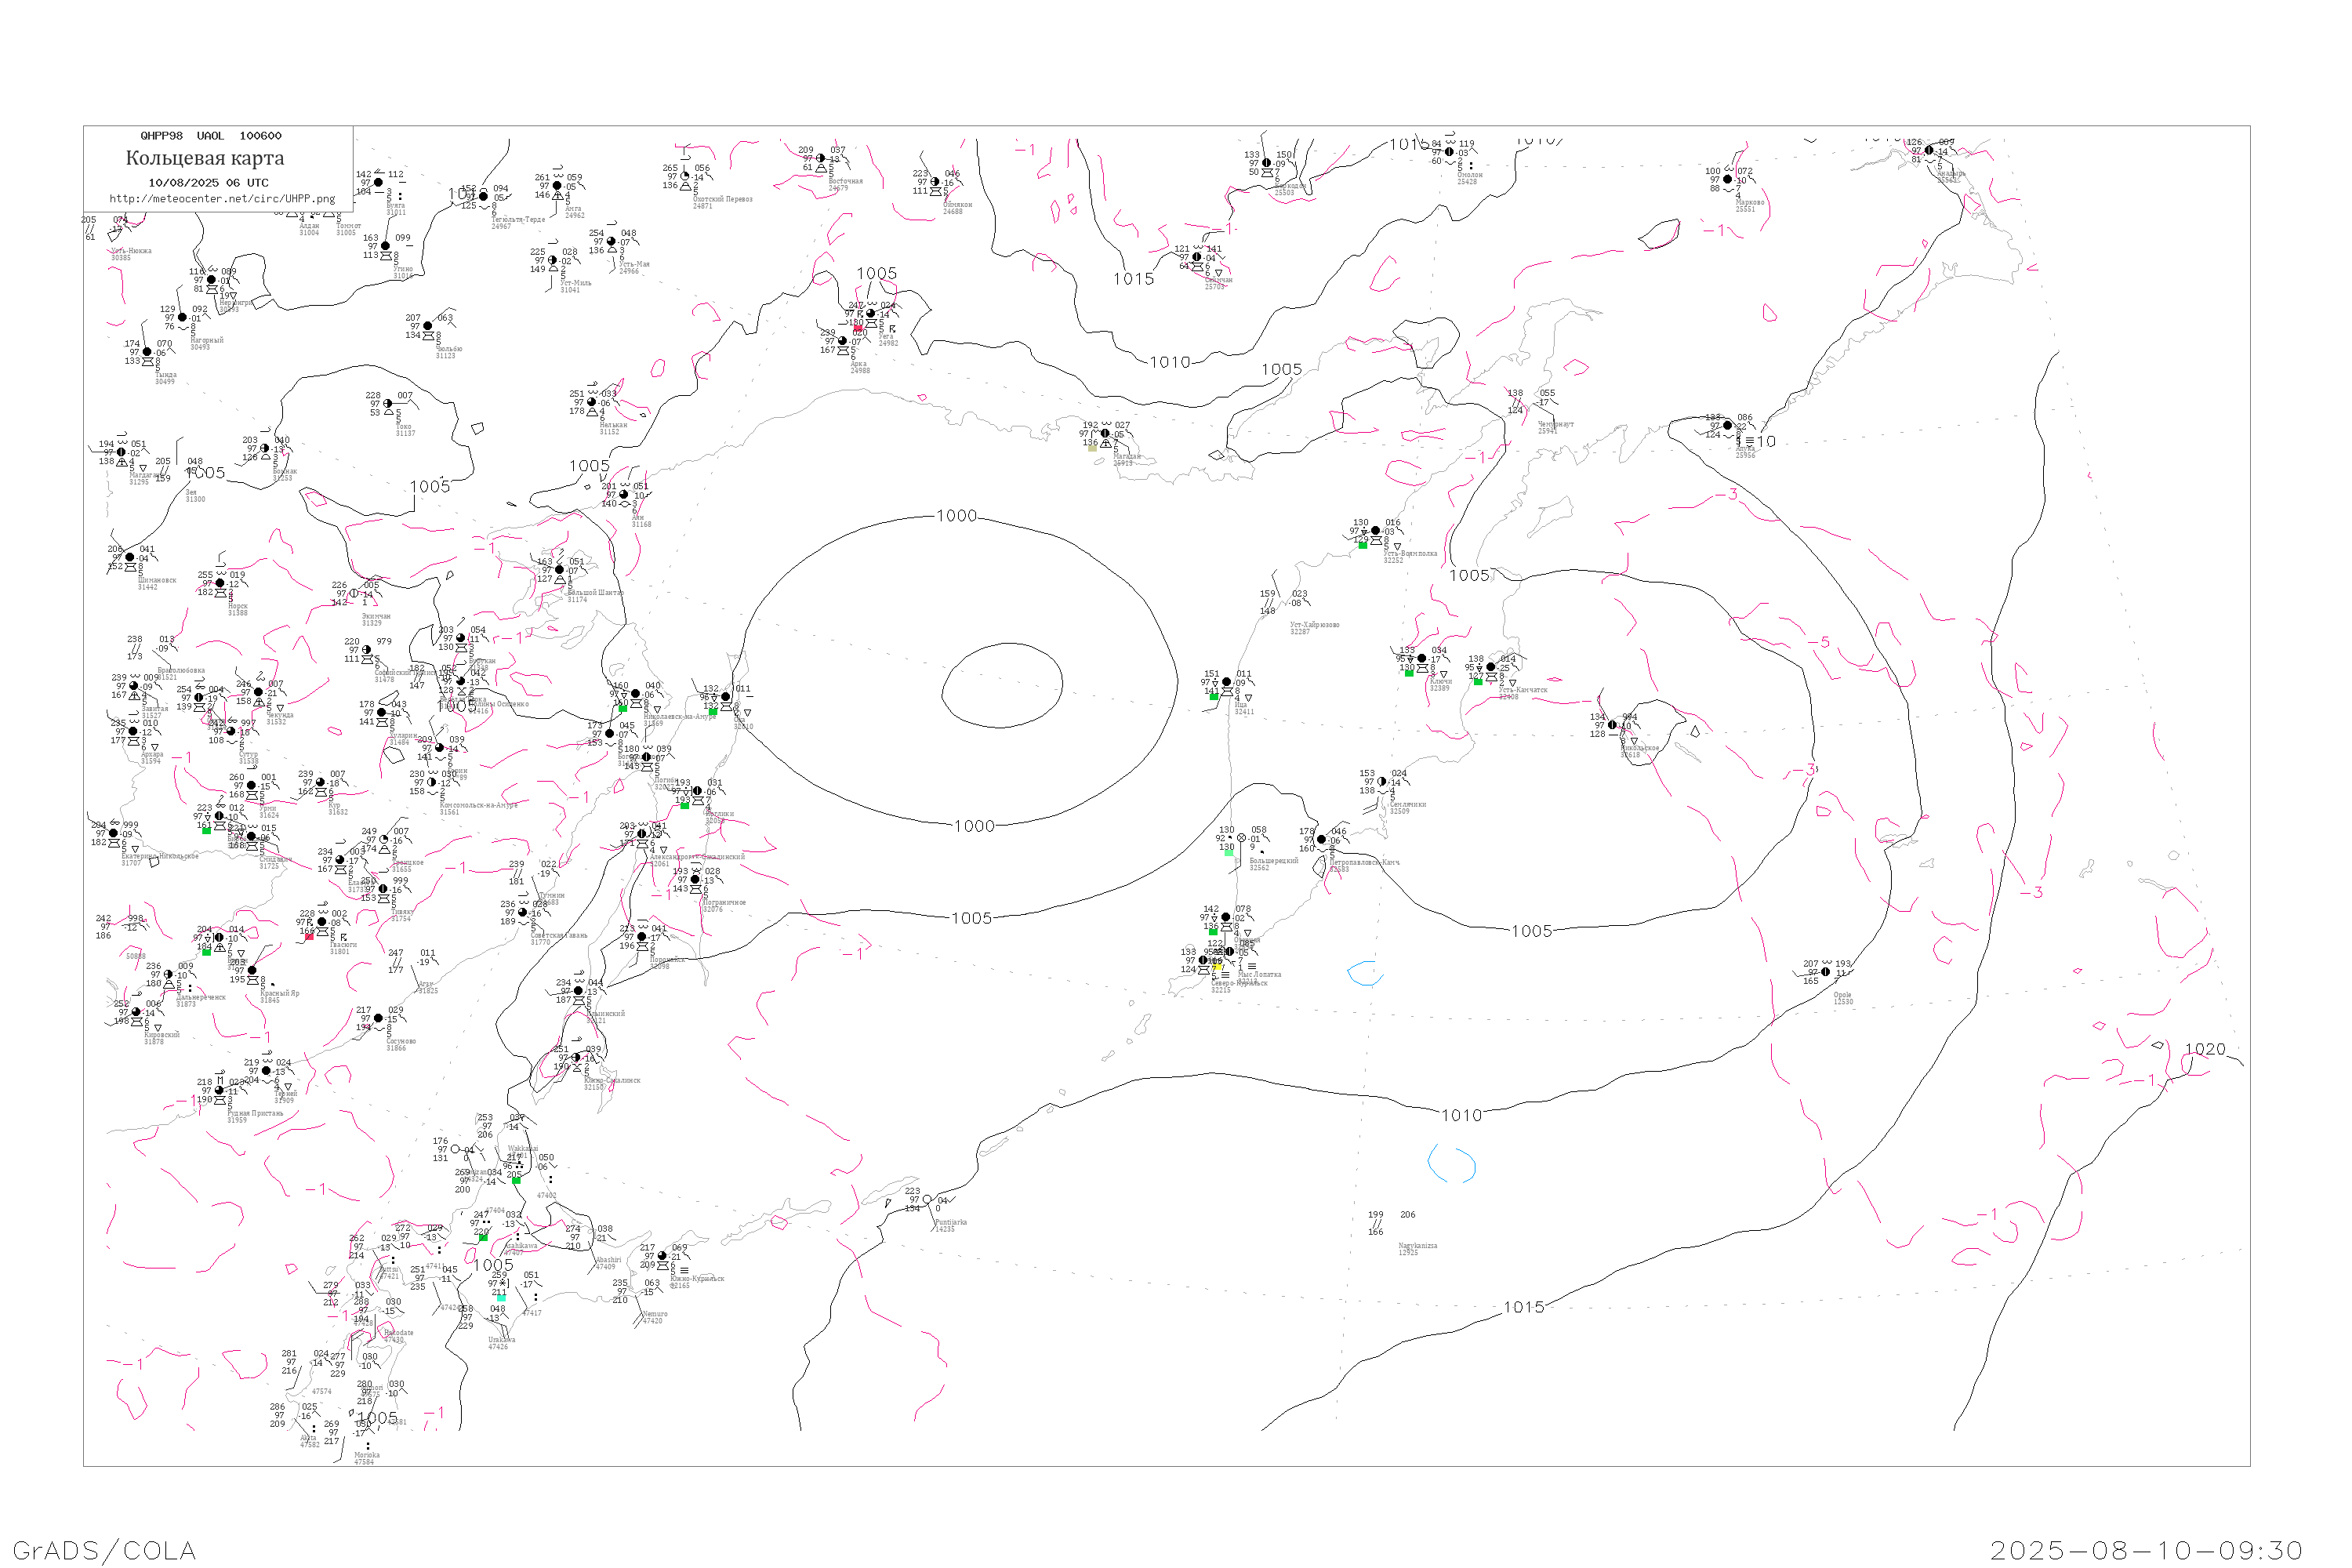The height and width of the screenshot is (1568, 2352).
Task: Click the Тында 30499 station filled circle
Action: tap(147, 352)
